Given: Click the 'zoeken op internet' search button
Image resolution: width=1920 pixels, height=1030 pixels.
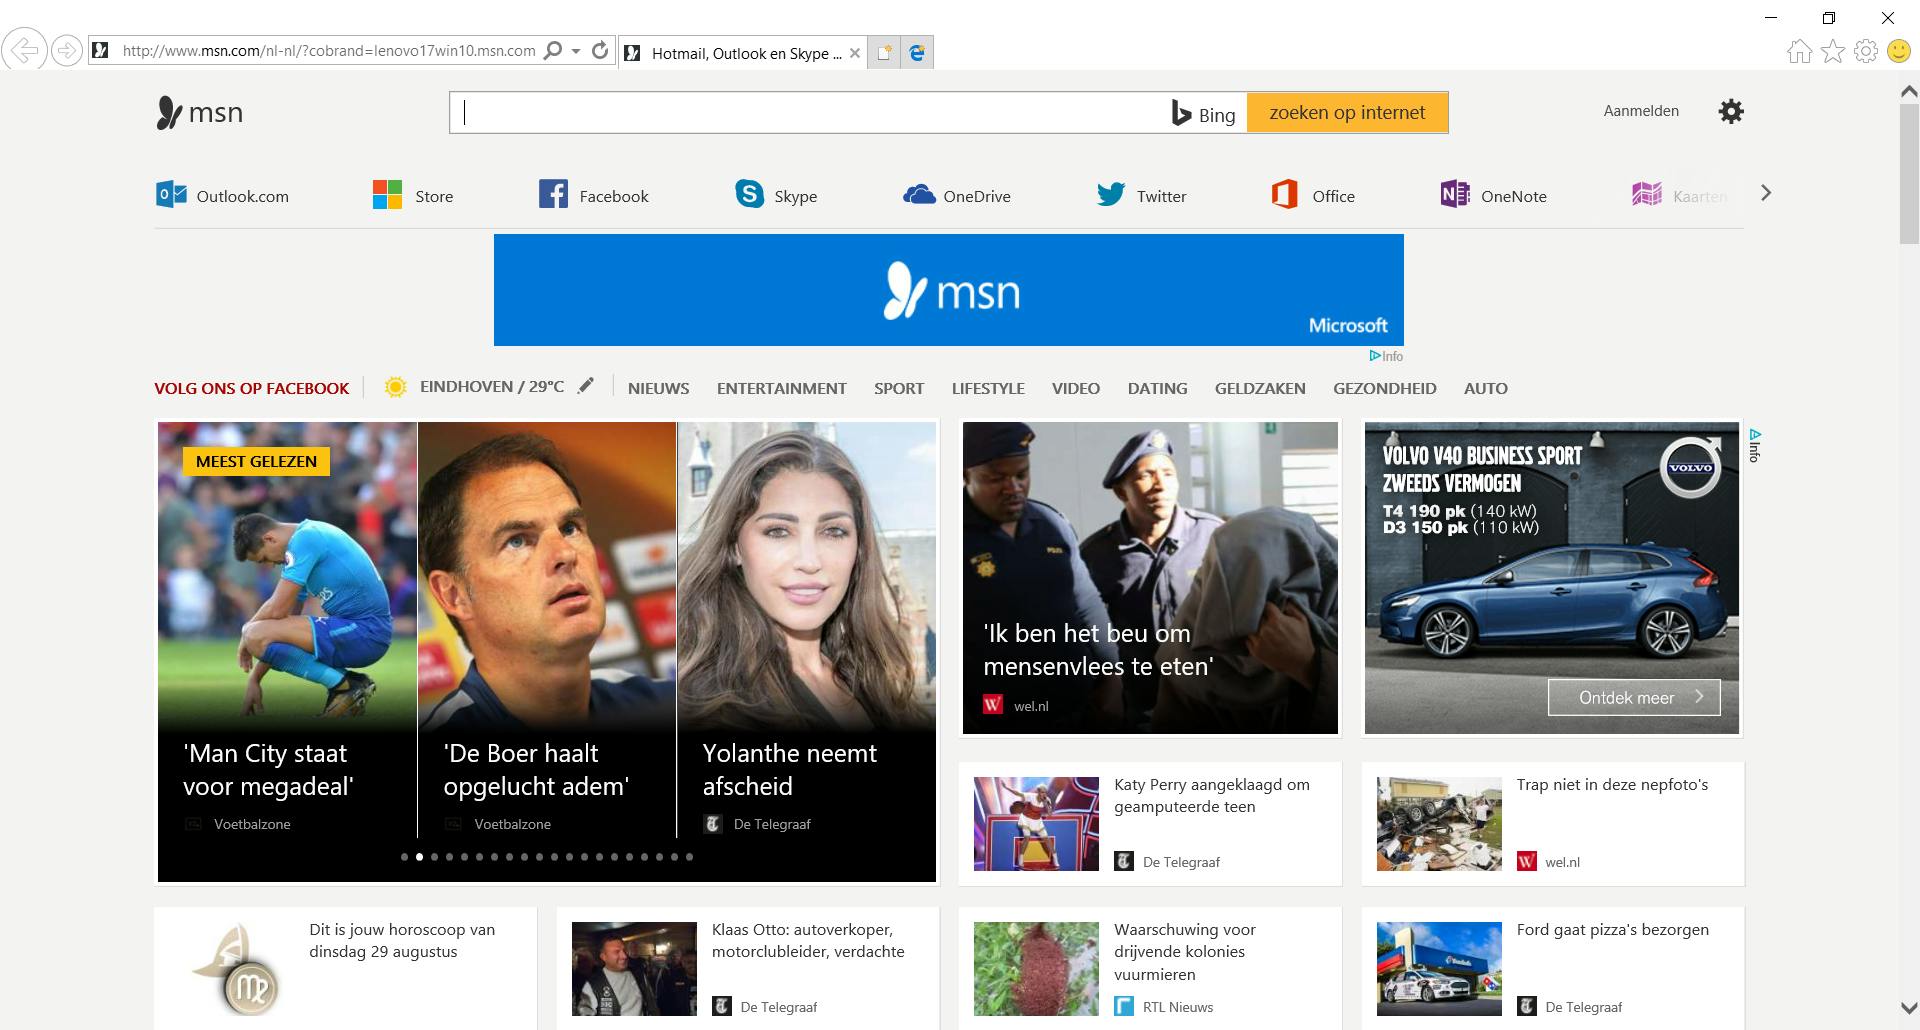Looking at the screenshot, I should (1347, 113).
